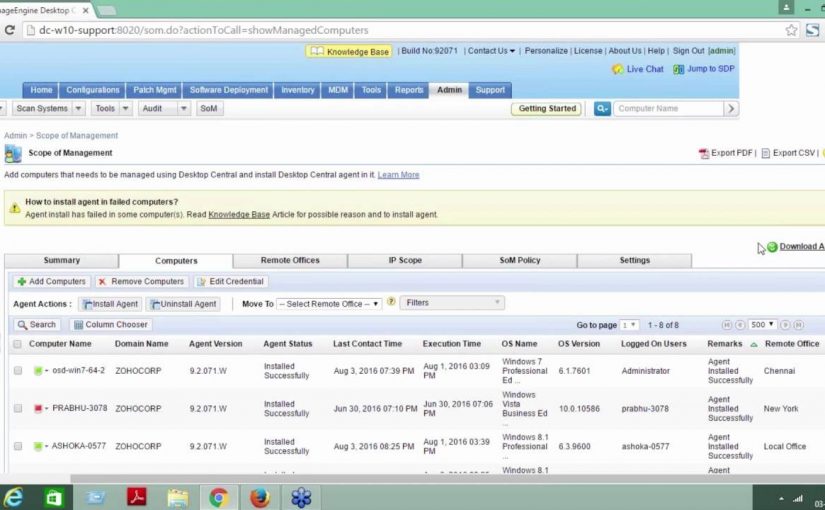Open Adobe Reader from the taskbar
Screen dimensions: 825x510
(136, 497)
